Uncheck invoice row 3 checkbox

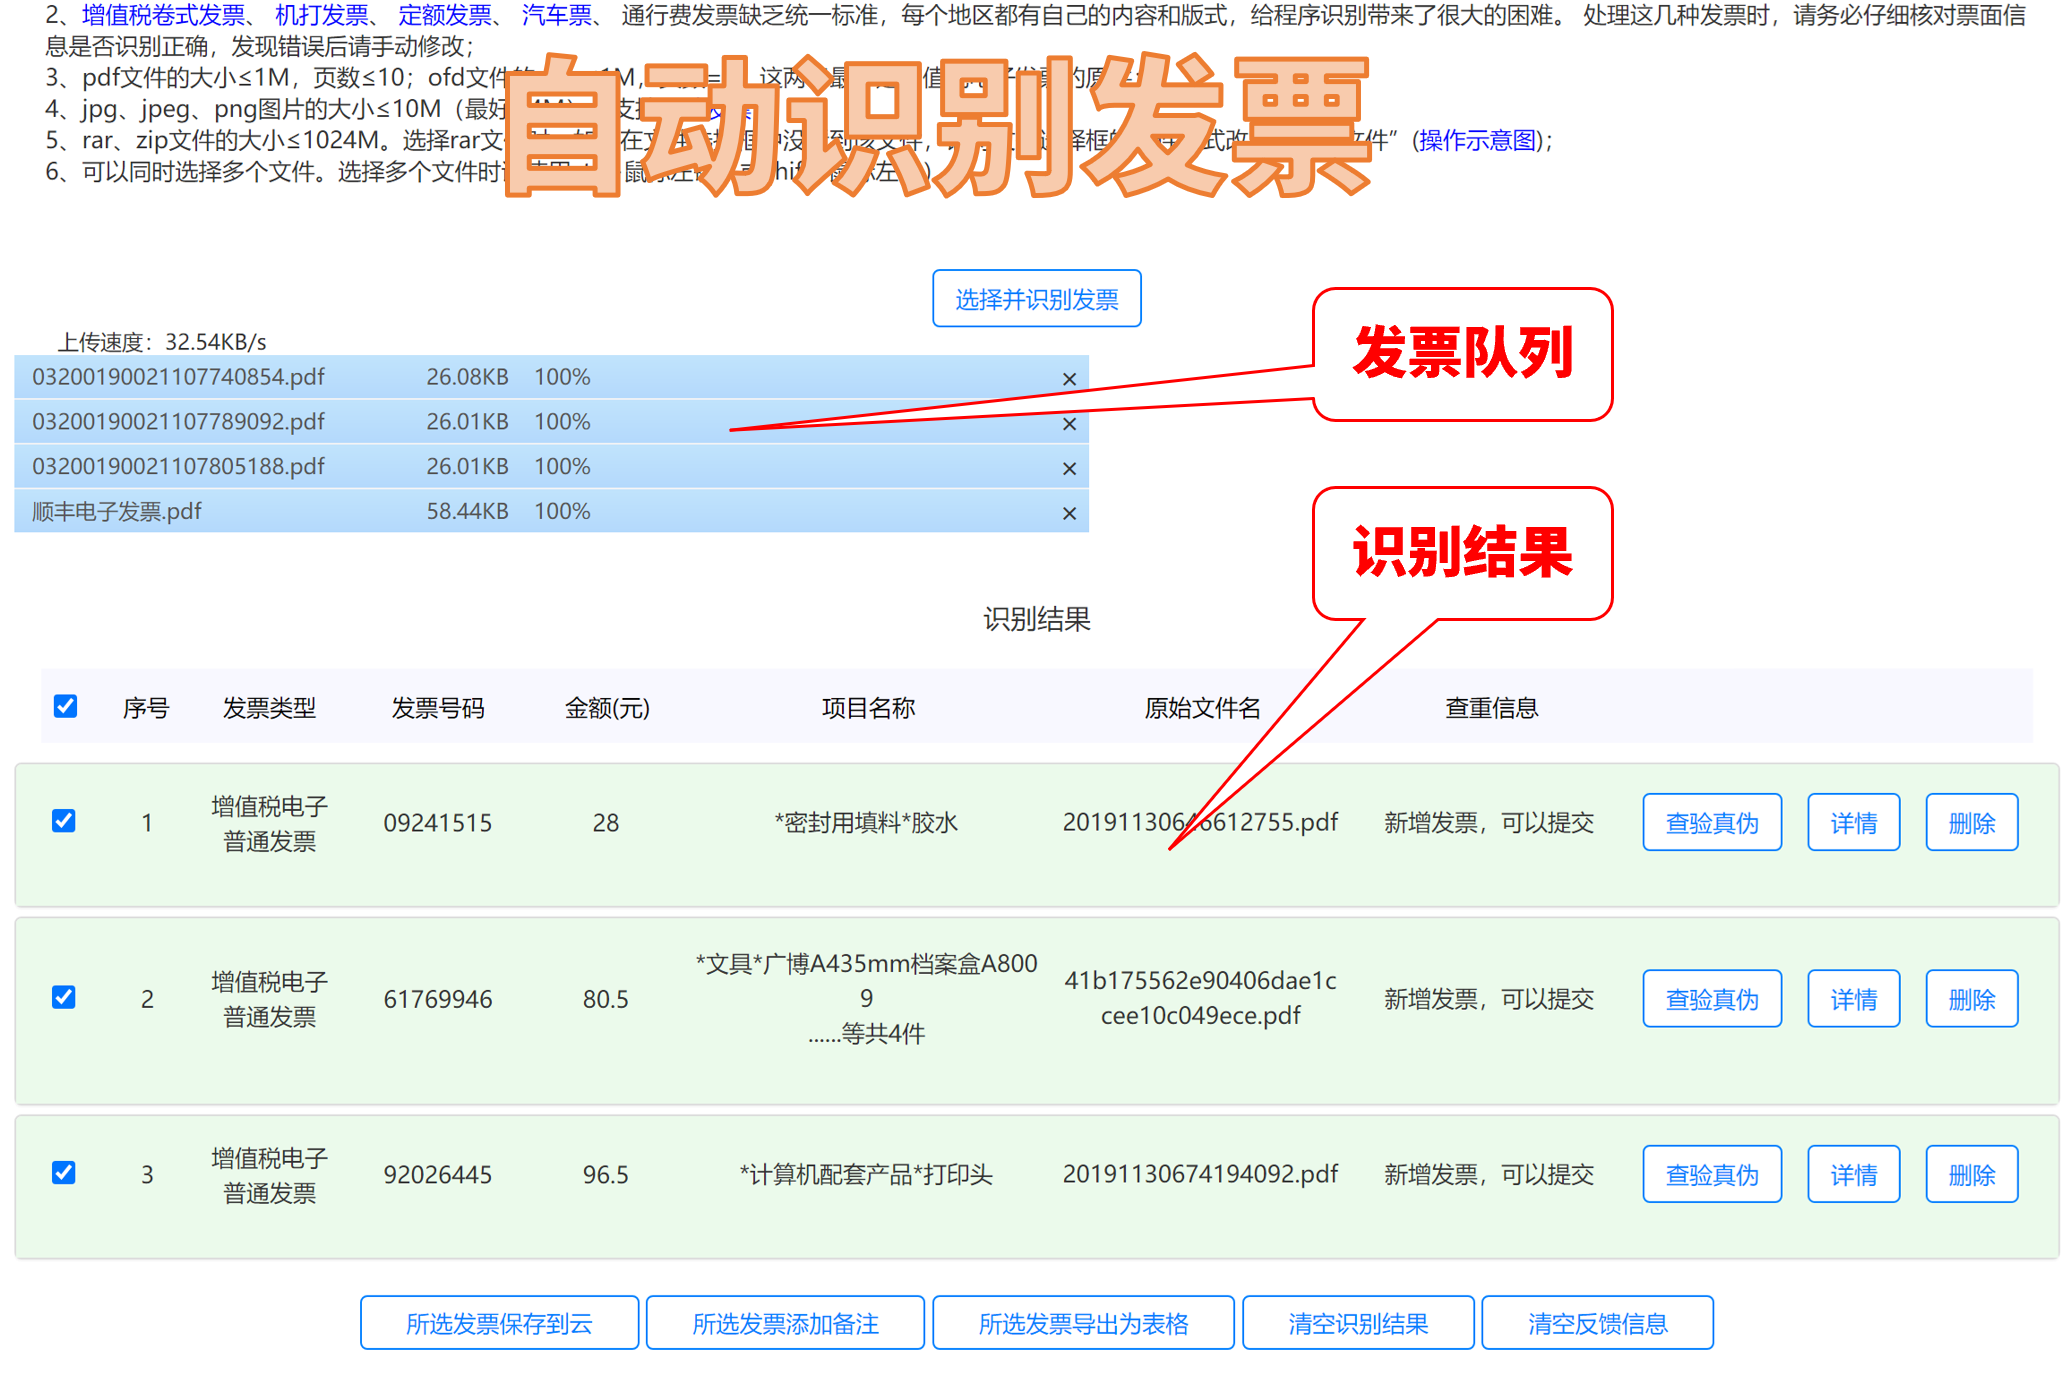pyautogui.click(x=64, y=1172)
